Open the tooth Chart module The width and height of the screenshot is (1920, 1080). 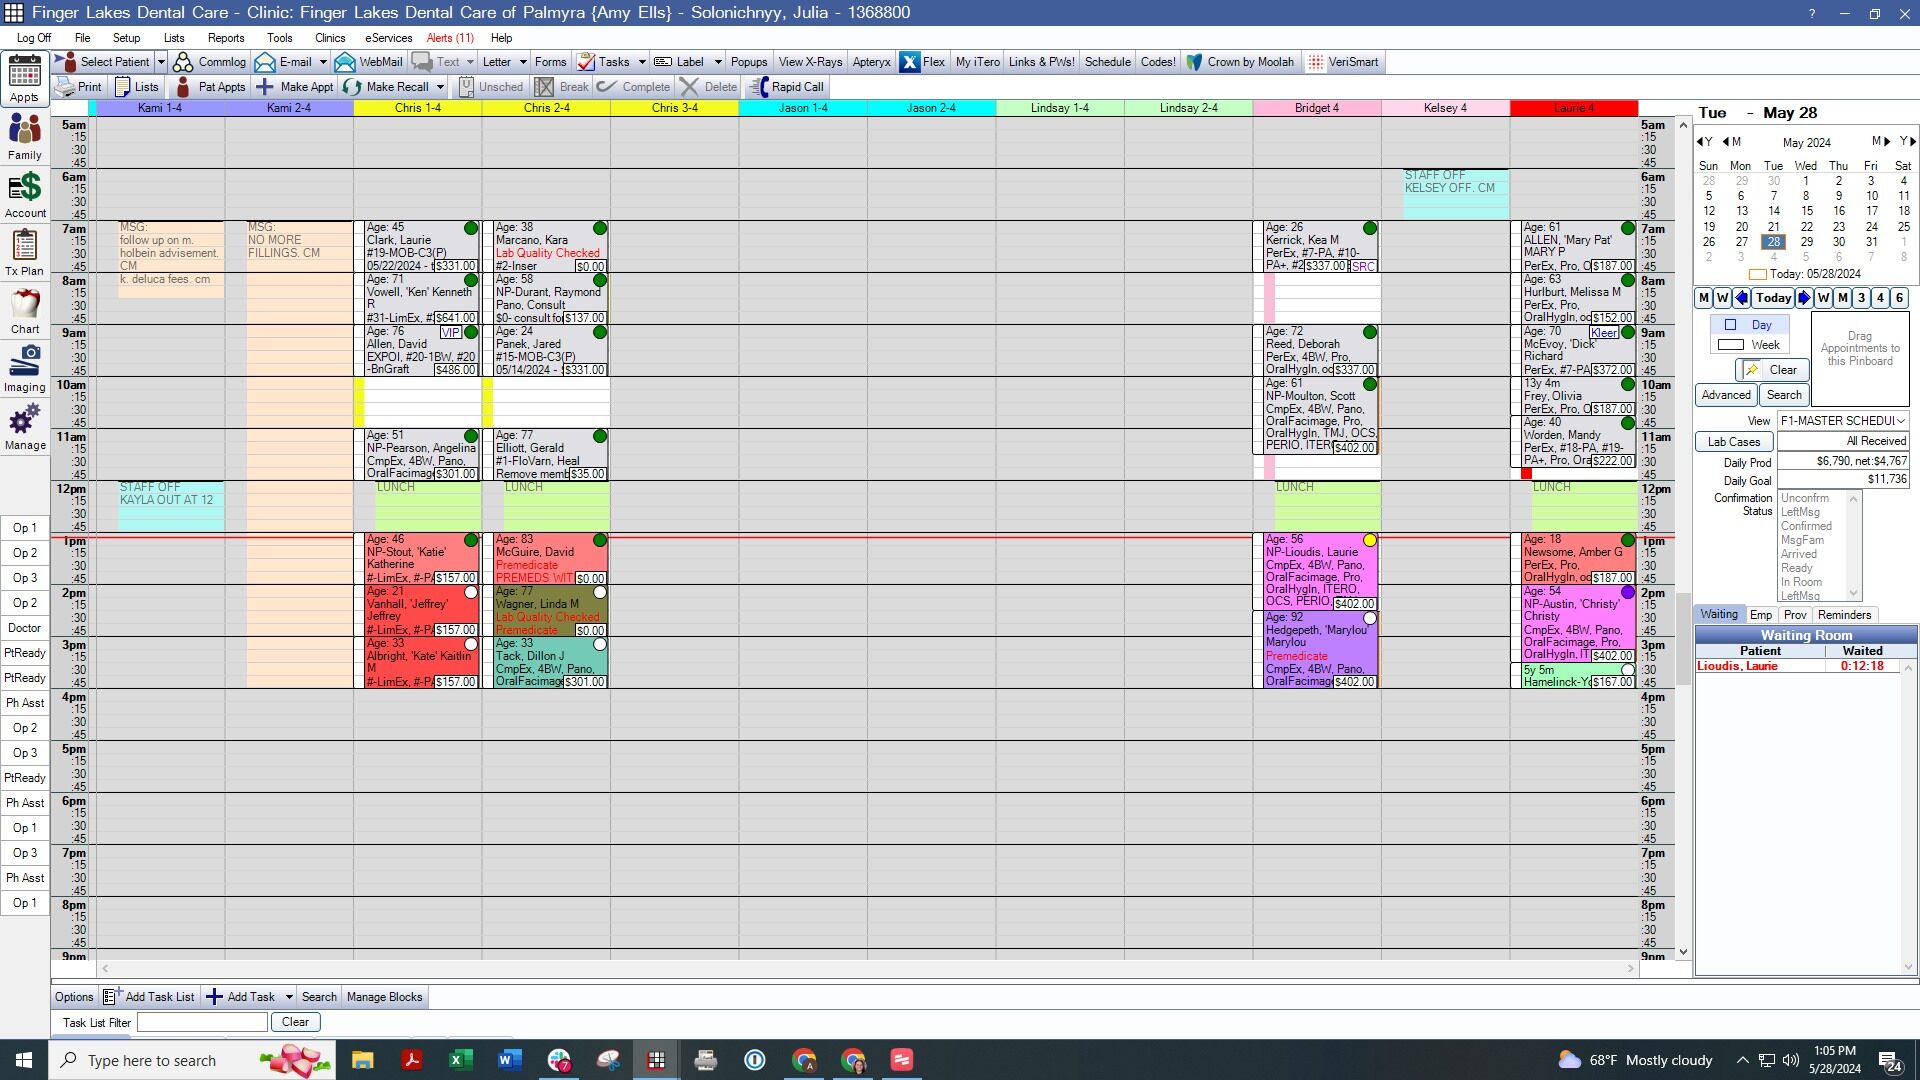tap(25, 310)
